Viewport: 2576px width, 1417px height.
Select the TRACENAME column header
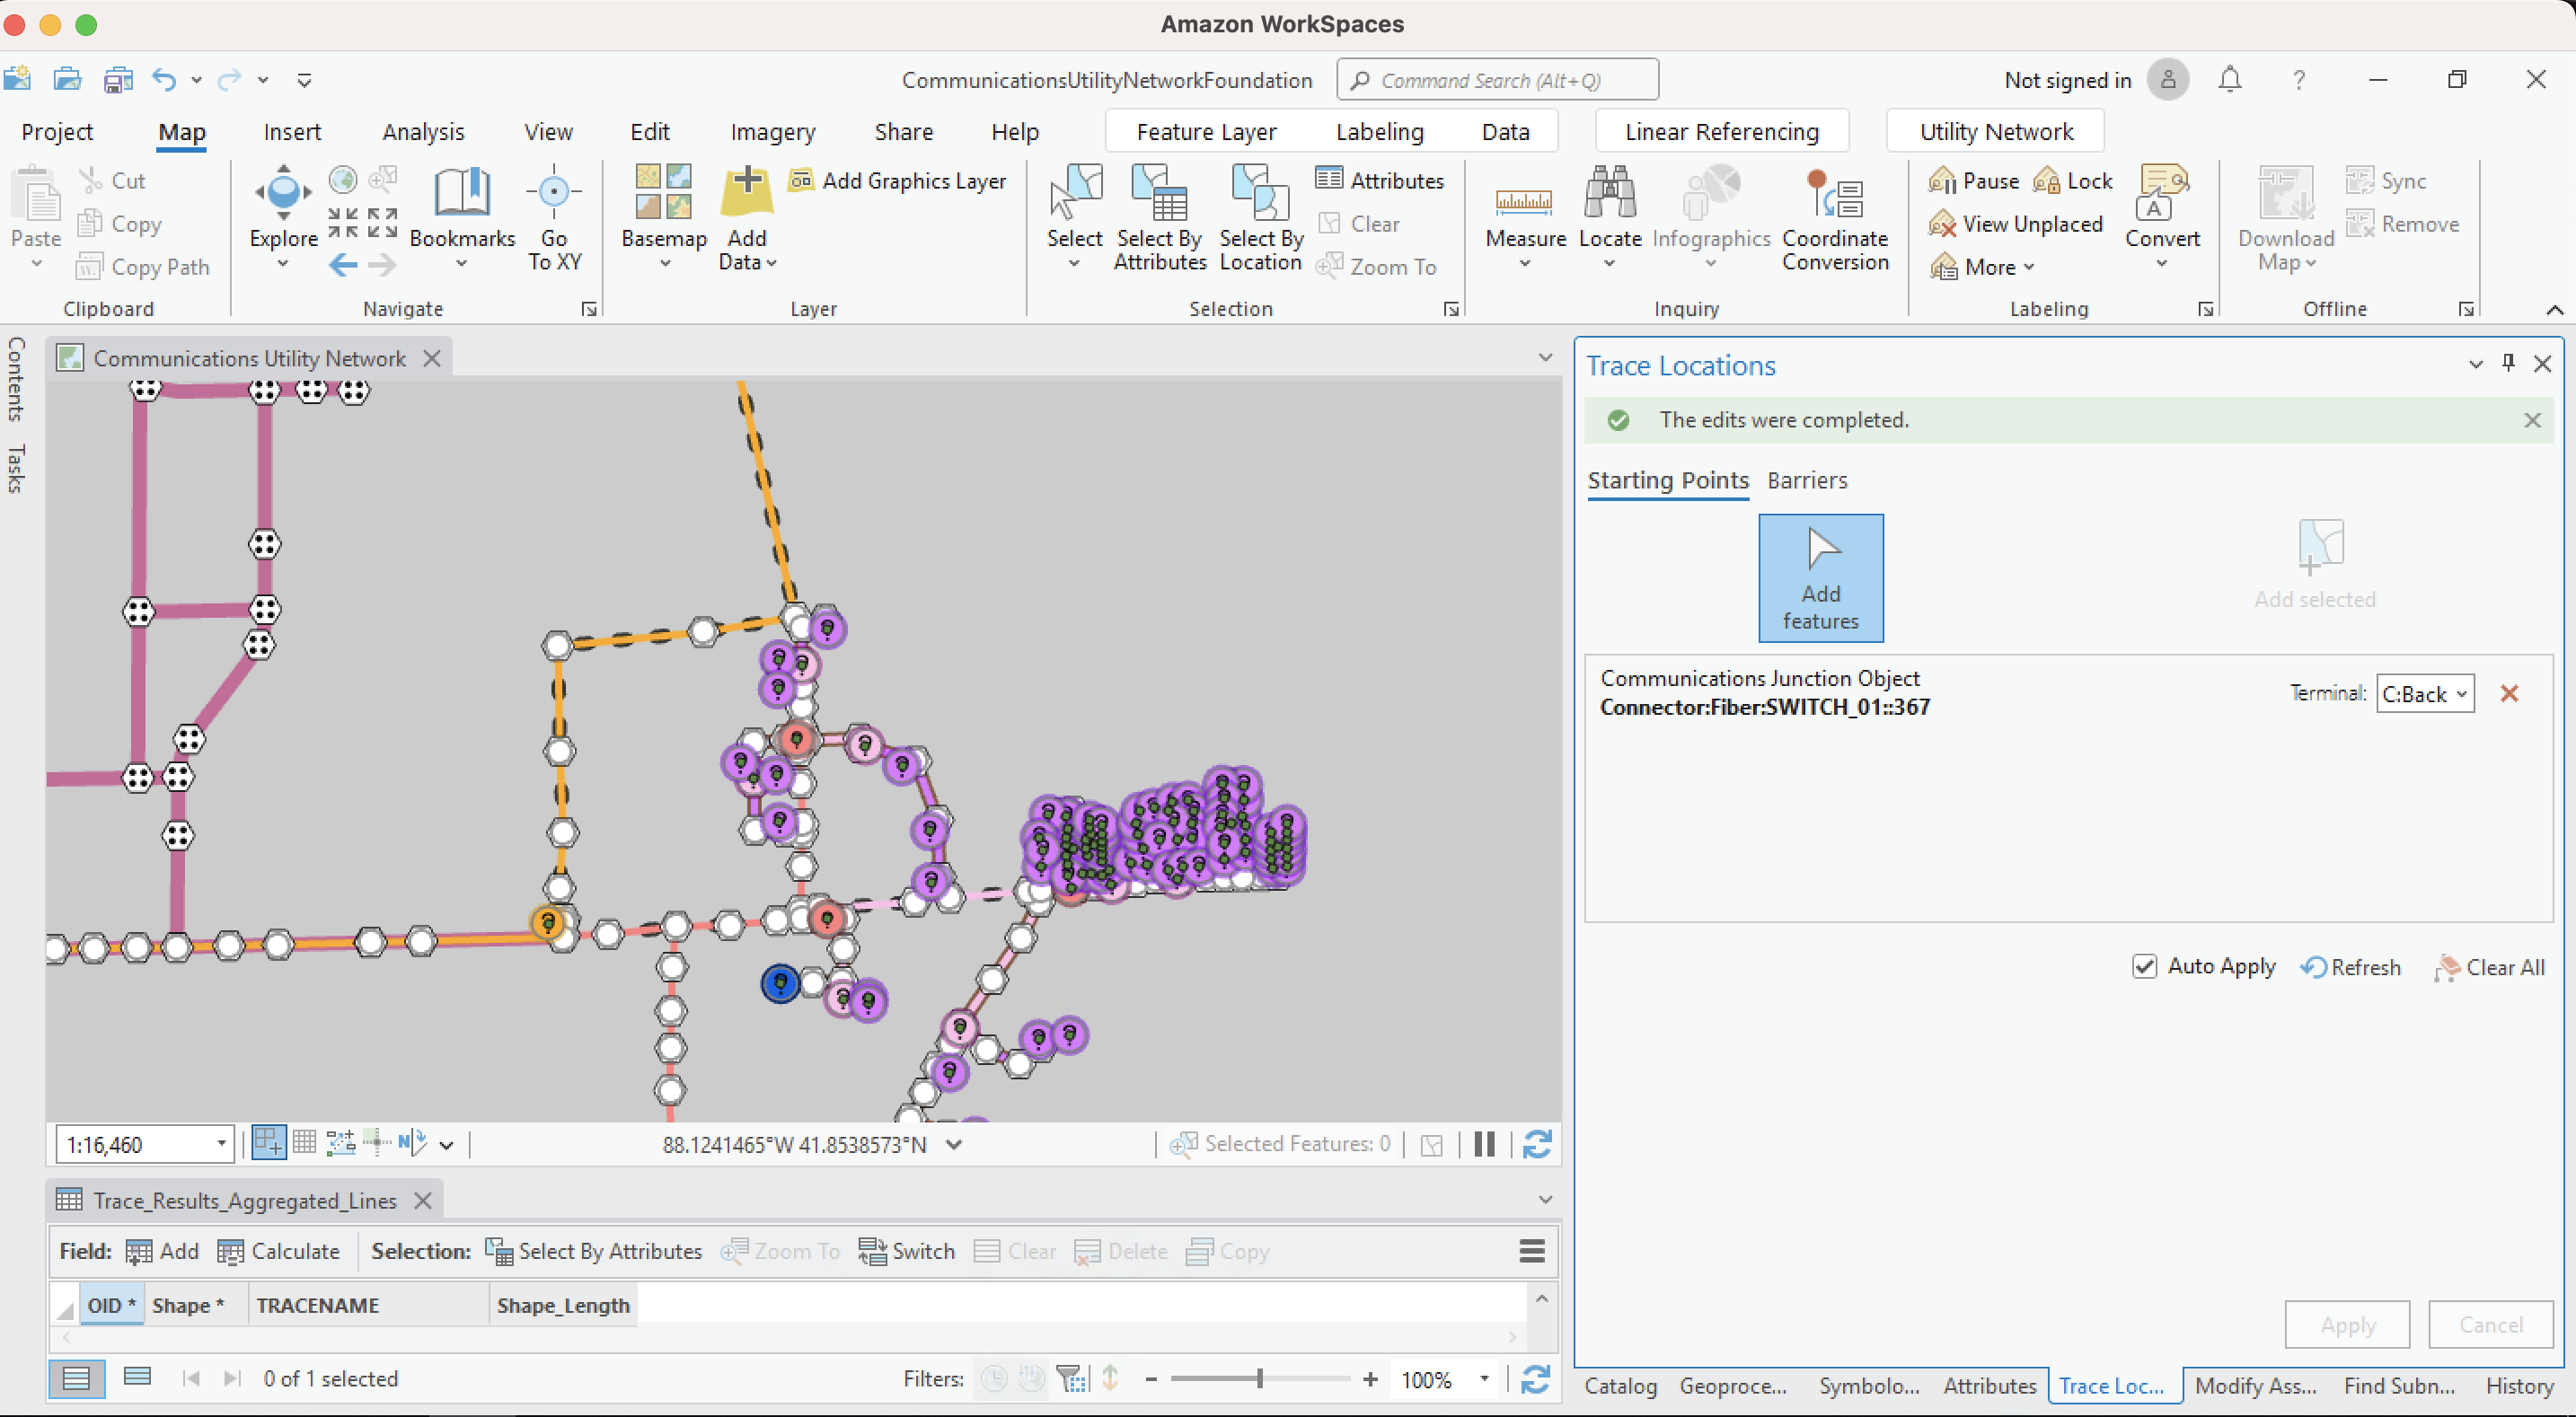tap(368, 1305)
